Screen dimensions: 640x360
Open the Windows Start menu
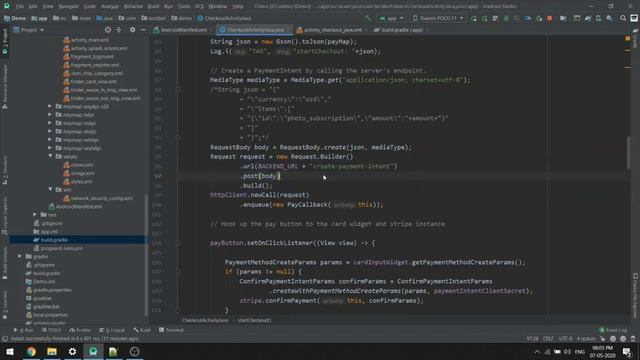10,351
